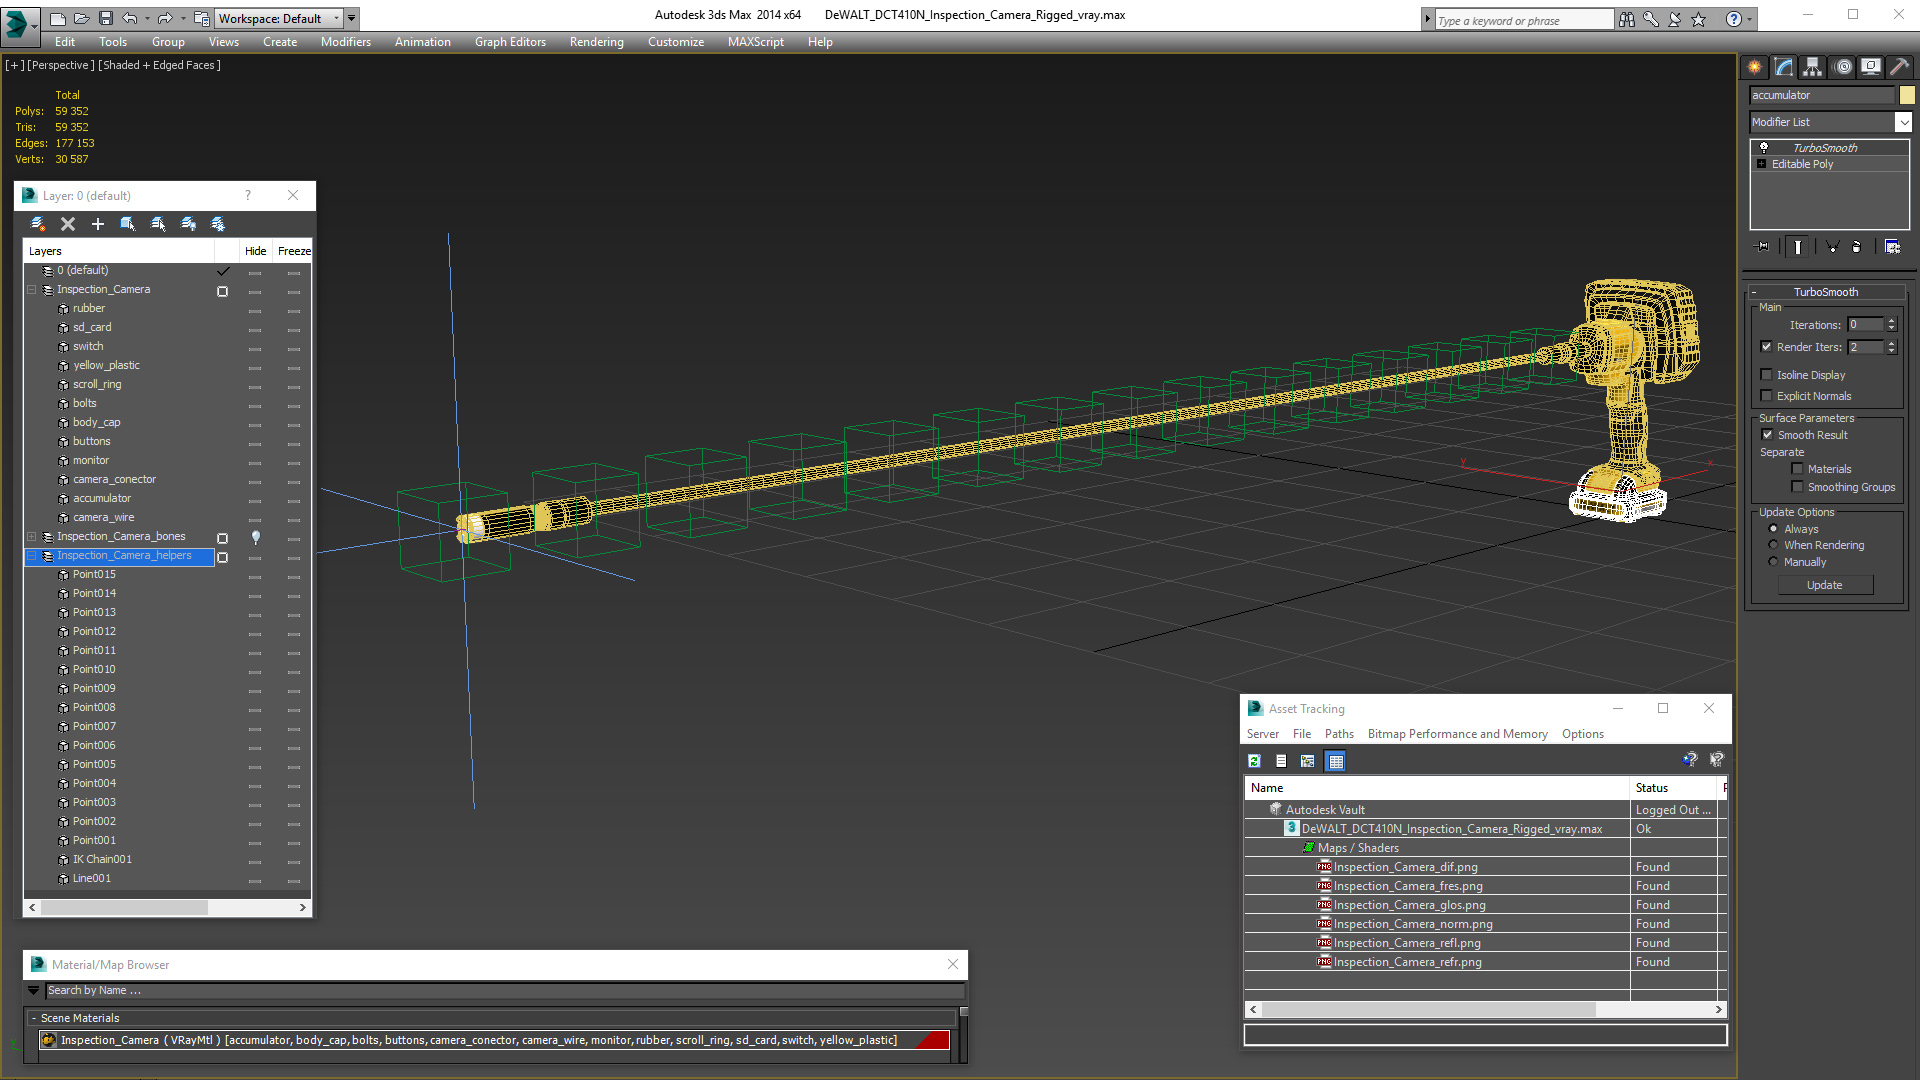Expand Editable Poly in modifier stack
This screenshot has height=1080, width=1920.
coord(1762,164)
